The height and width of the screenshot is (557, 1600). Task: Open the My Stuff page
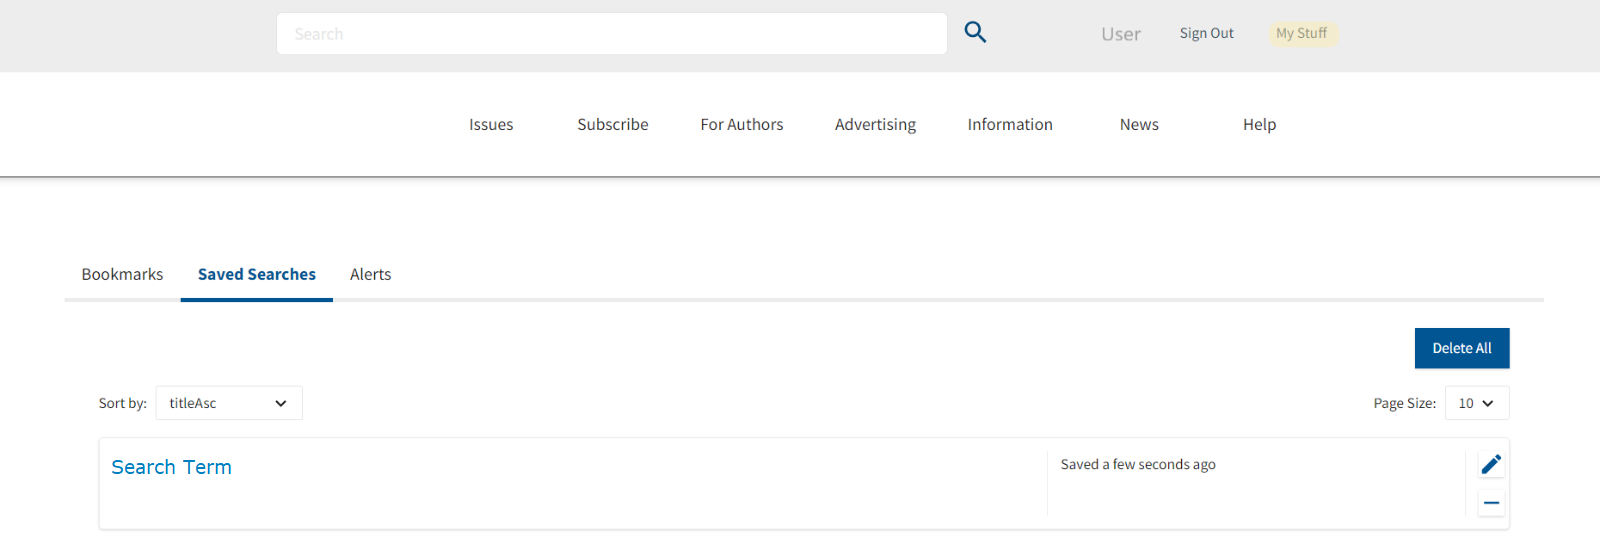(1301, 33)
